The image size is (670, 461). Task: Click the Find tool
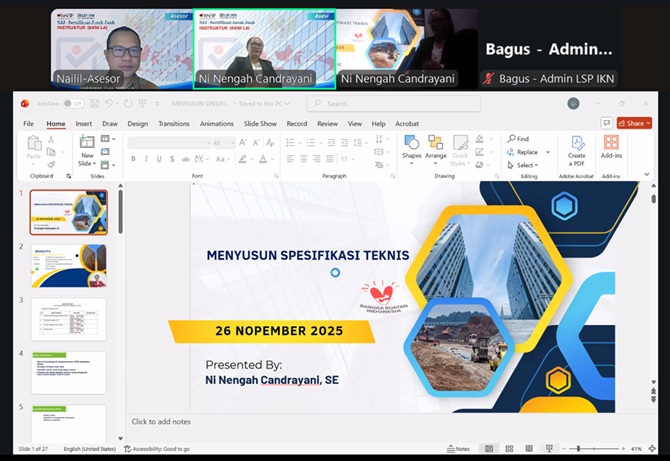(x=522, y=139)
